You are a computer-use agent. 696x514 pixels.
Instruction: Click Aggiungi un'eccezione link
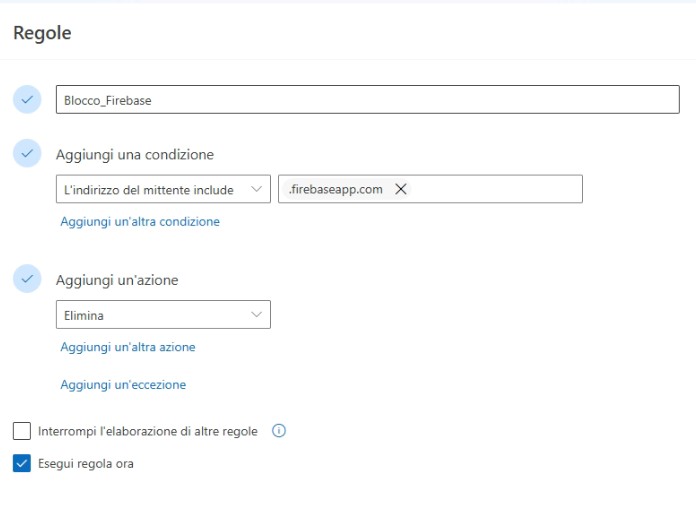tap(123, 384)
